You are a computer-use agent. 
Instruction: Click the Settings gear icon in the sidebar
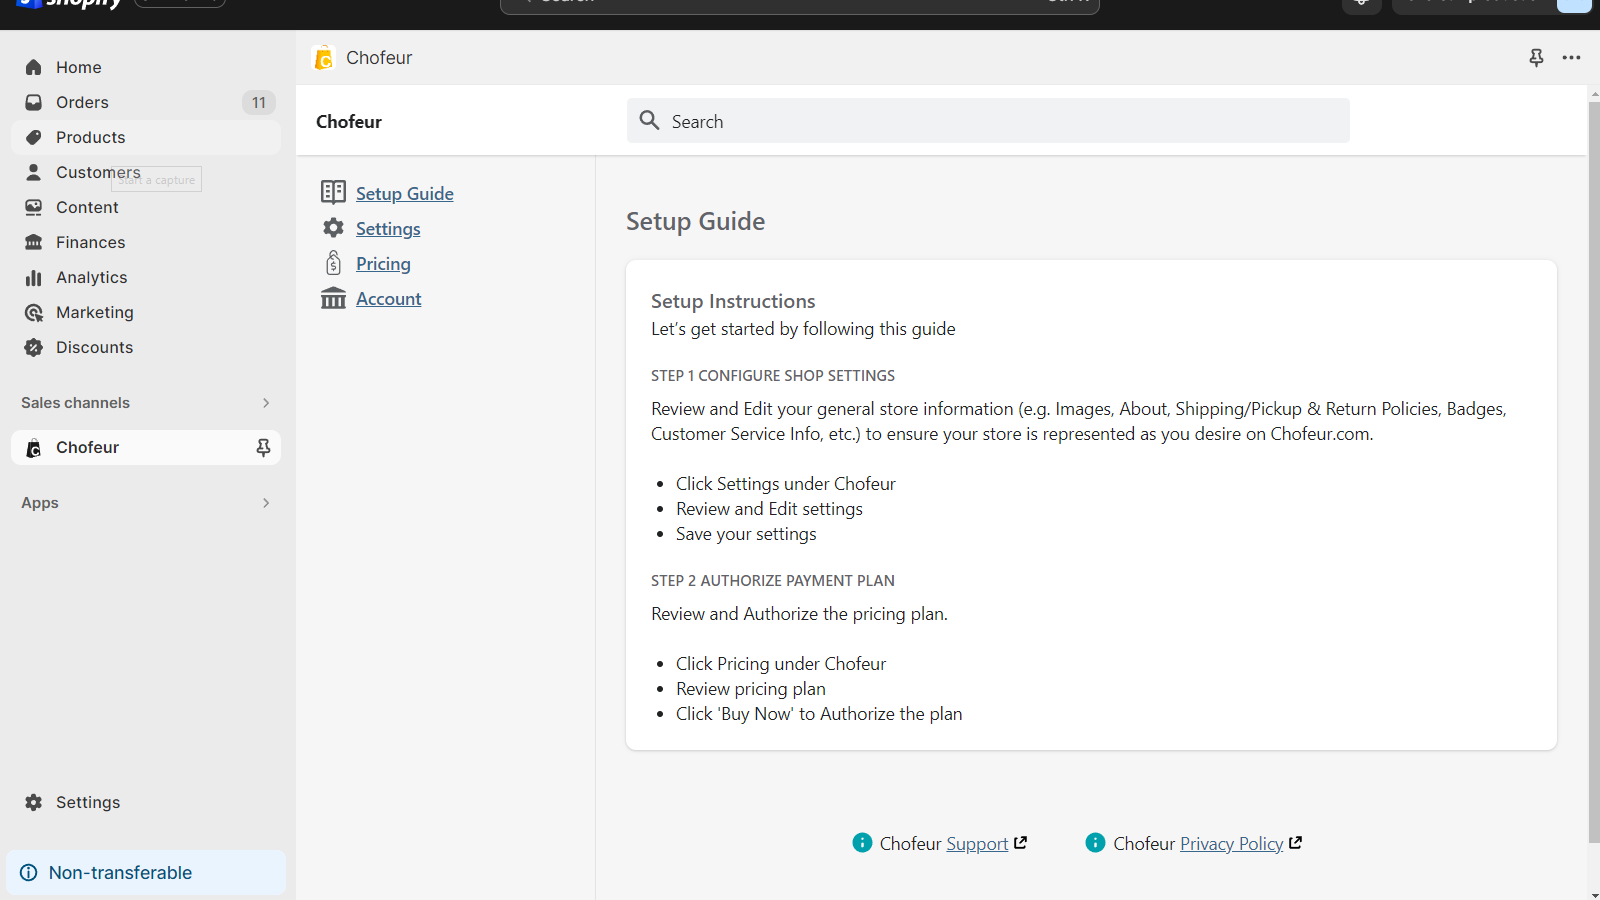[34, 802]
